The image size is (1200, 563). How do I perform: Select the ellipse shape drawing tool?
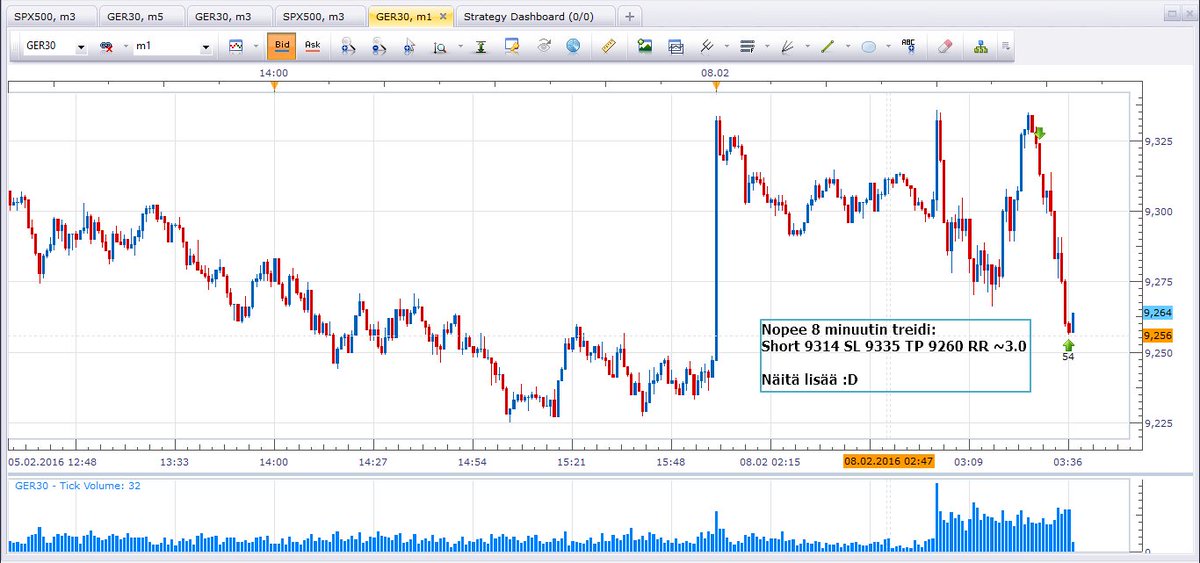[x=868, y=46]
